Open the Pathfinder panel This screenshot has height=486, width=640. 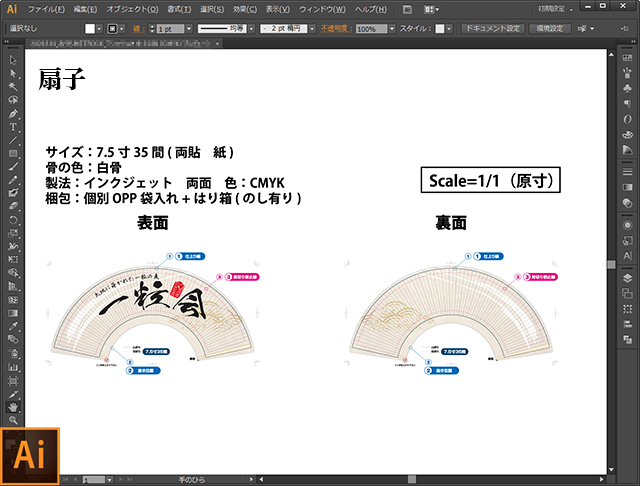627,340
